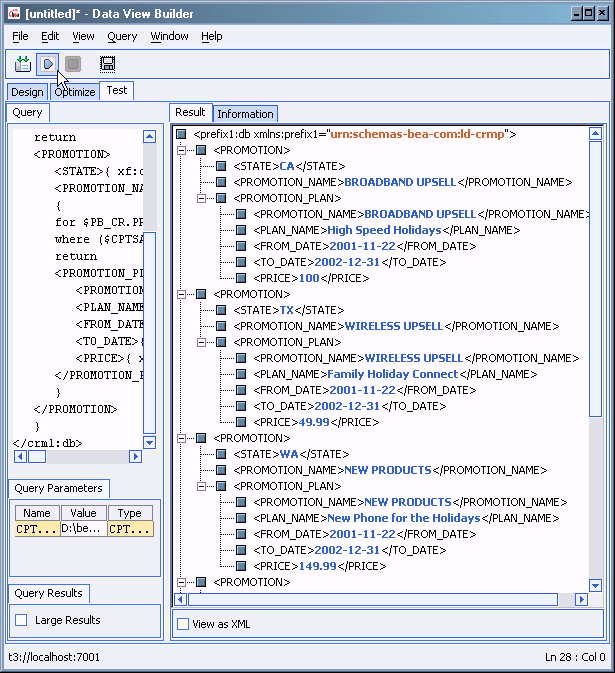The image size is (615, 673).
Task: Click node icon beside New Phone for the Holidays
Action: [x=241, y=518]
